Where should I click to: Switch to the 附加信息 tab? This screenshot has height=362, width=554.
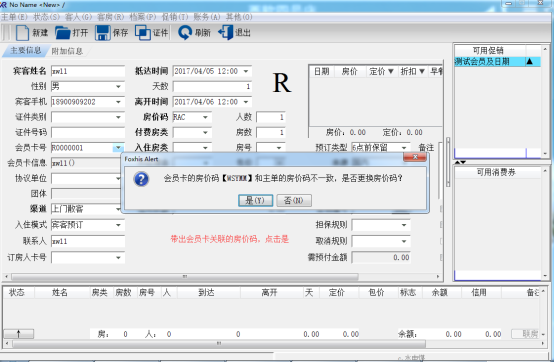click(x=67, y=51)
